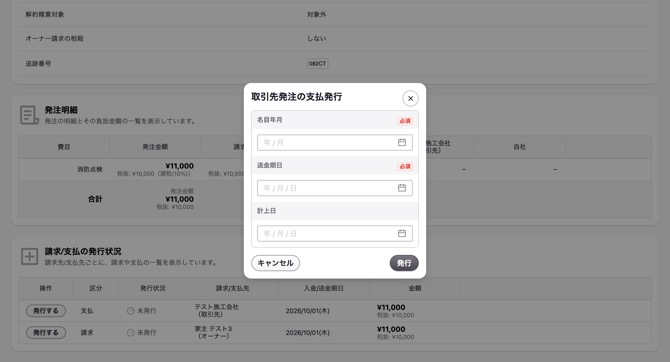This screenshot has height=362, width=670.
Task: Focus the 名目年月 year/month input field
Action: pyautogui.click(x=335, y=142)
